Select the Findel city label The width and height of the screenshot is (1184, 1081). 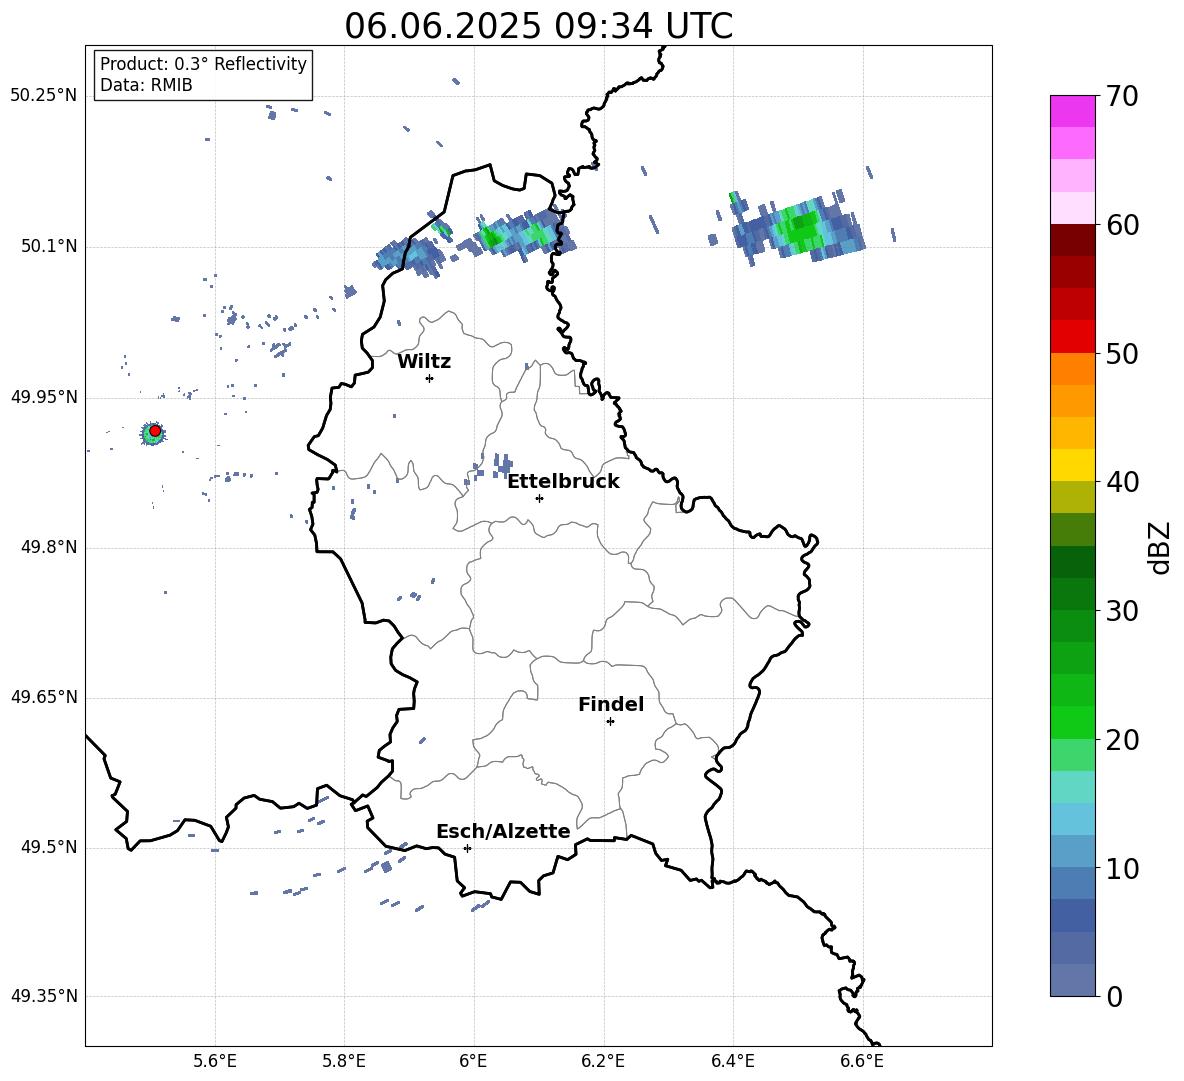611,704
